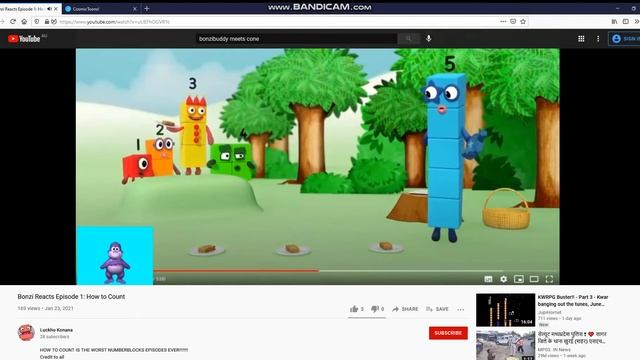Image resolution: width=640 pixels, height=360 pixels.
Task: Click the YouTube search magnifier button
Action: (x=408, y=38)
